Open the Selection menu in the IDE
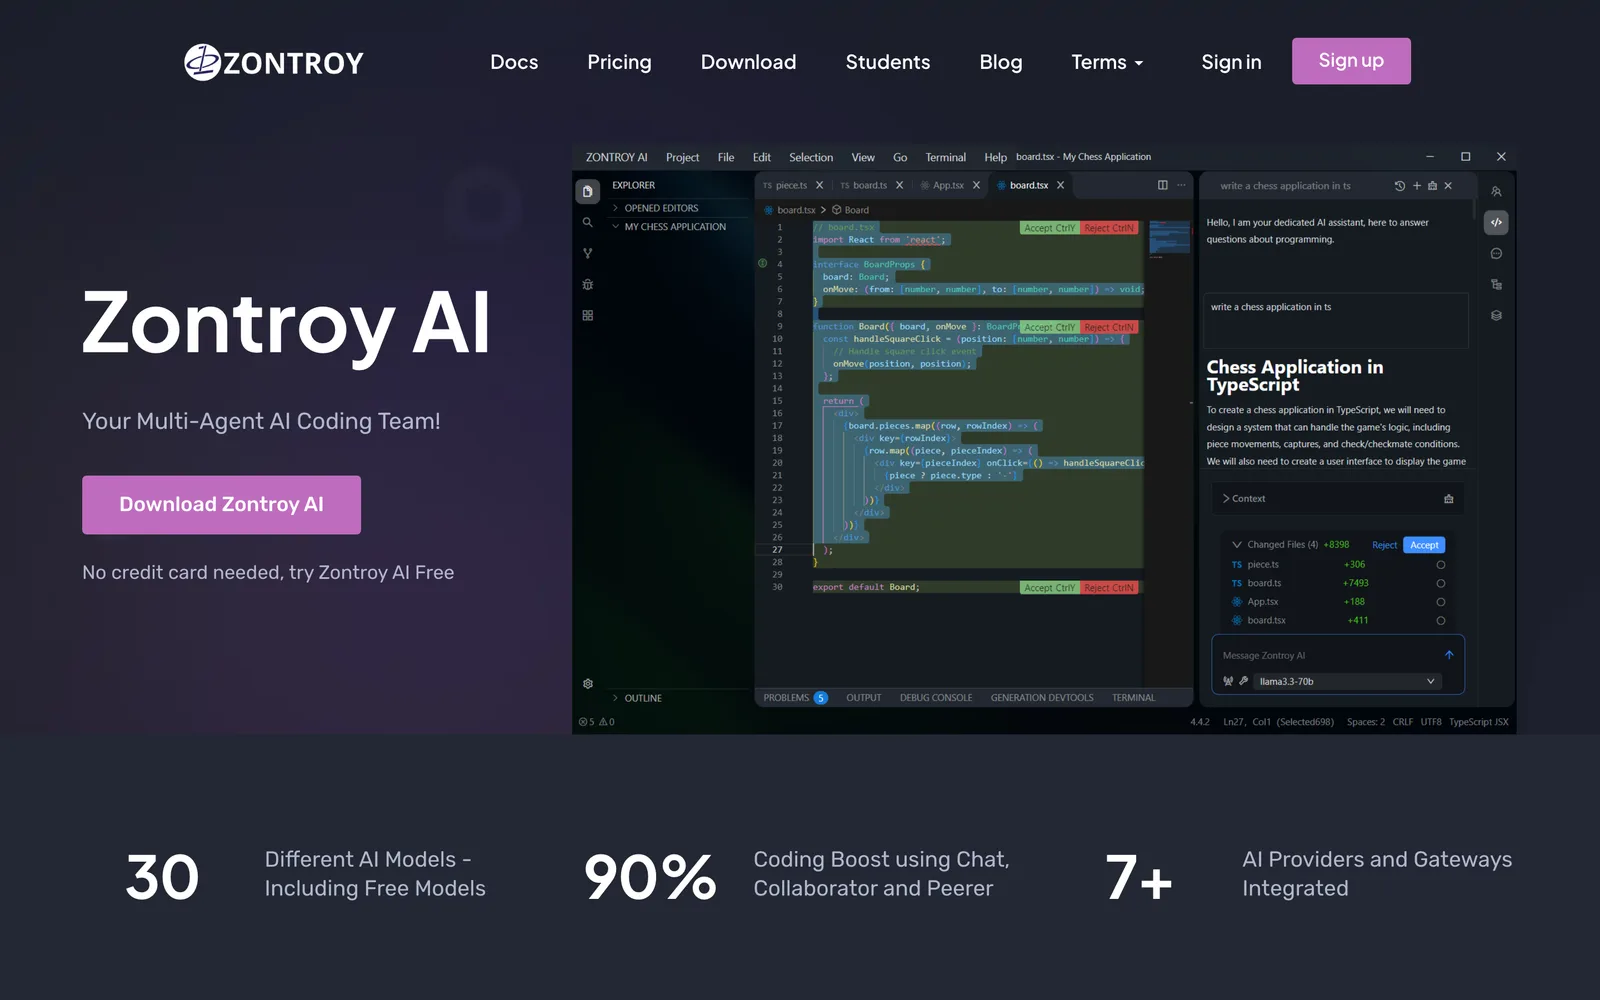This screenshot has height=1000, width=1600. point(811,157)
